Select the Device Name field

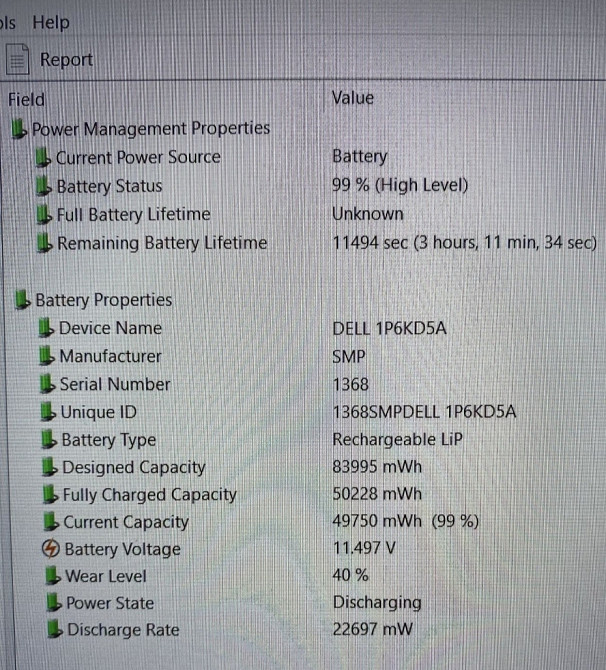pyautogui.click(x=111, y=328)
